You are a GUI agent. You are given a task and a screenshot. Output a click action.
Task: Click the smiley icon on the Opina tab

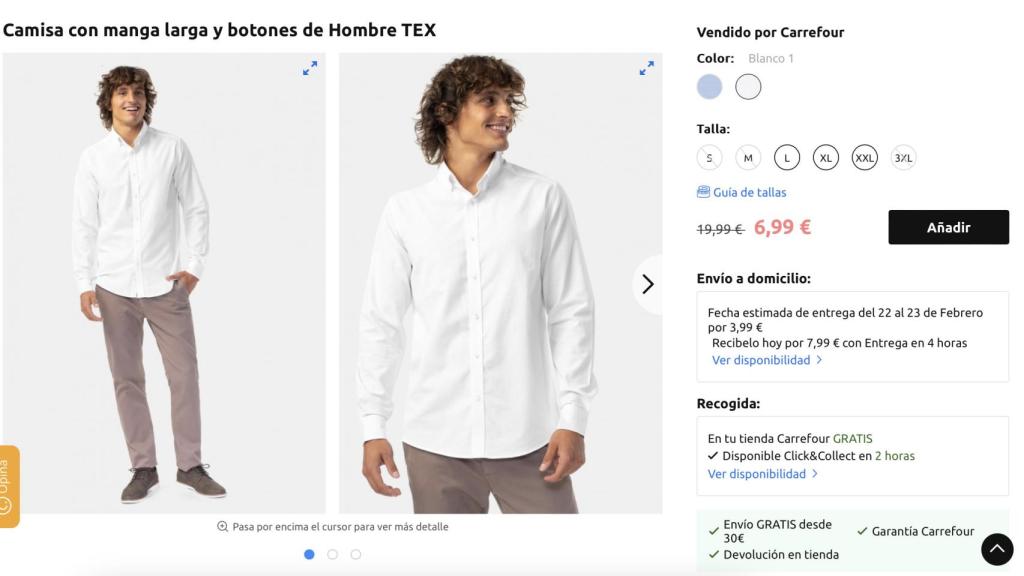pos(7,504)
